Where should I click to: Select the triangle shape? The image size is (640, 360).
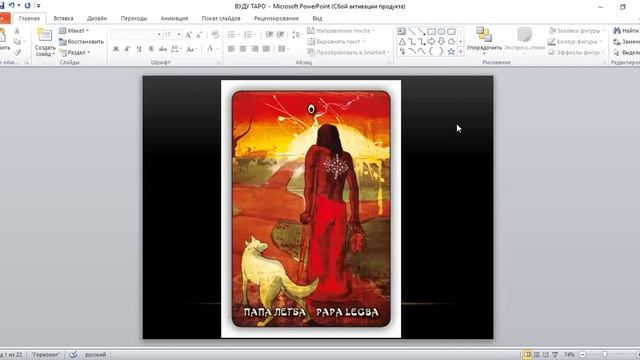(402, 42)
